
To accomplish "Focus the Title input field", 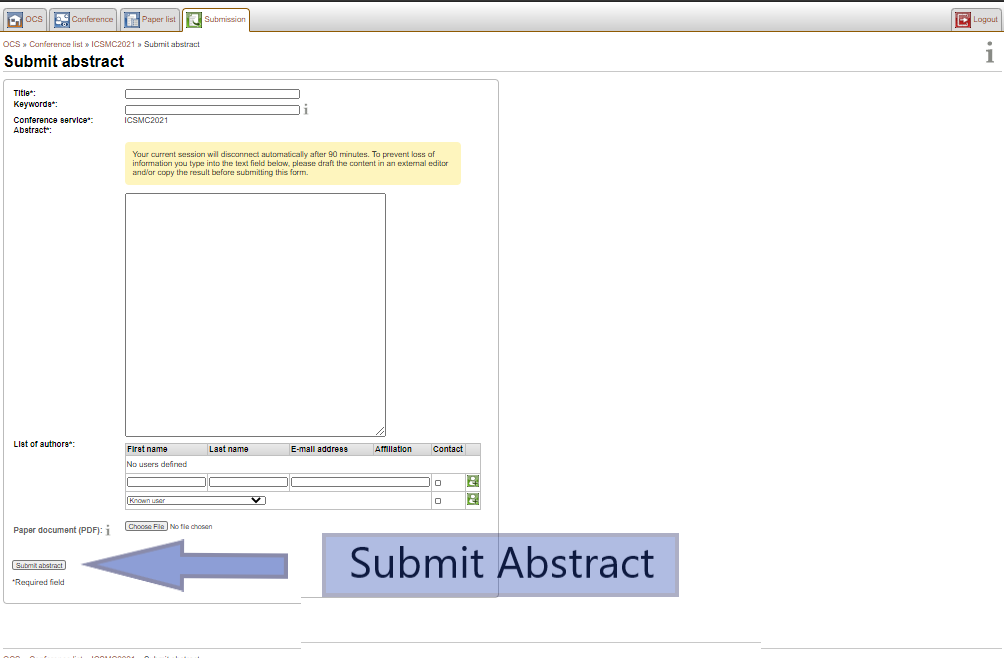I will coord(212,94).
